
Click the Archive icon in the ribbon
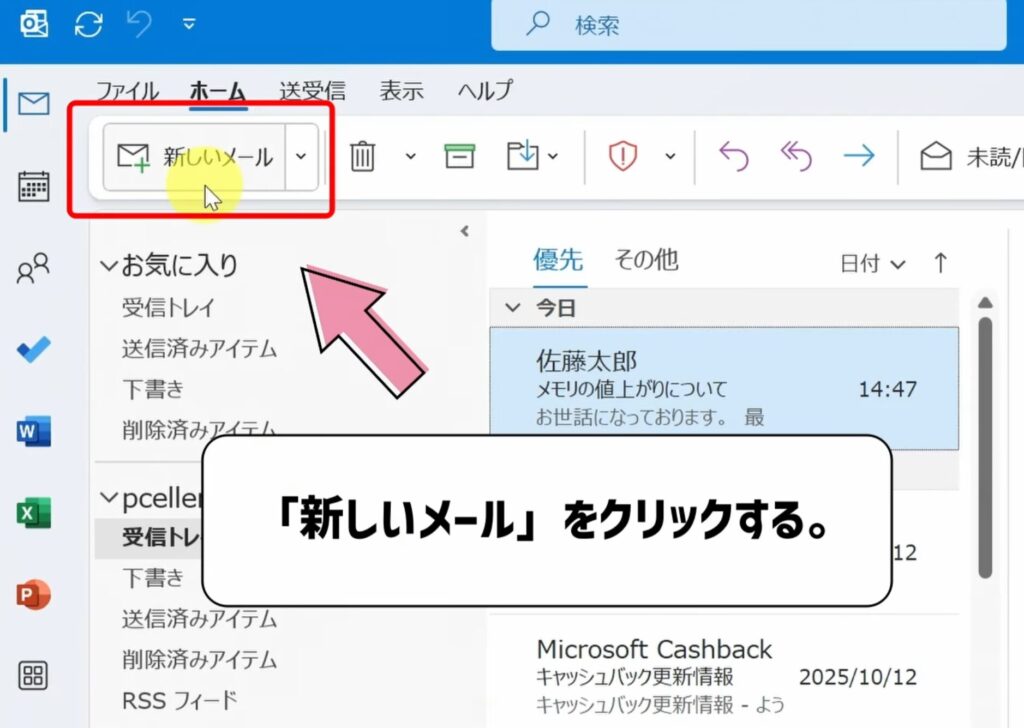459,156
